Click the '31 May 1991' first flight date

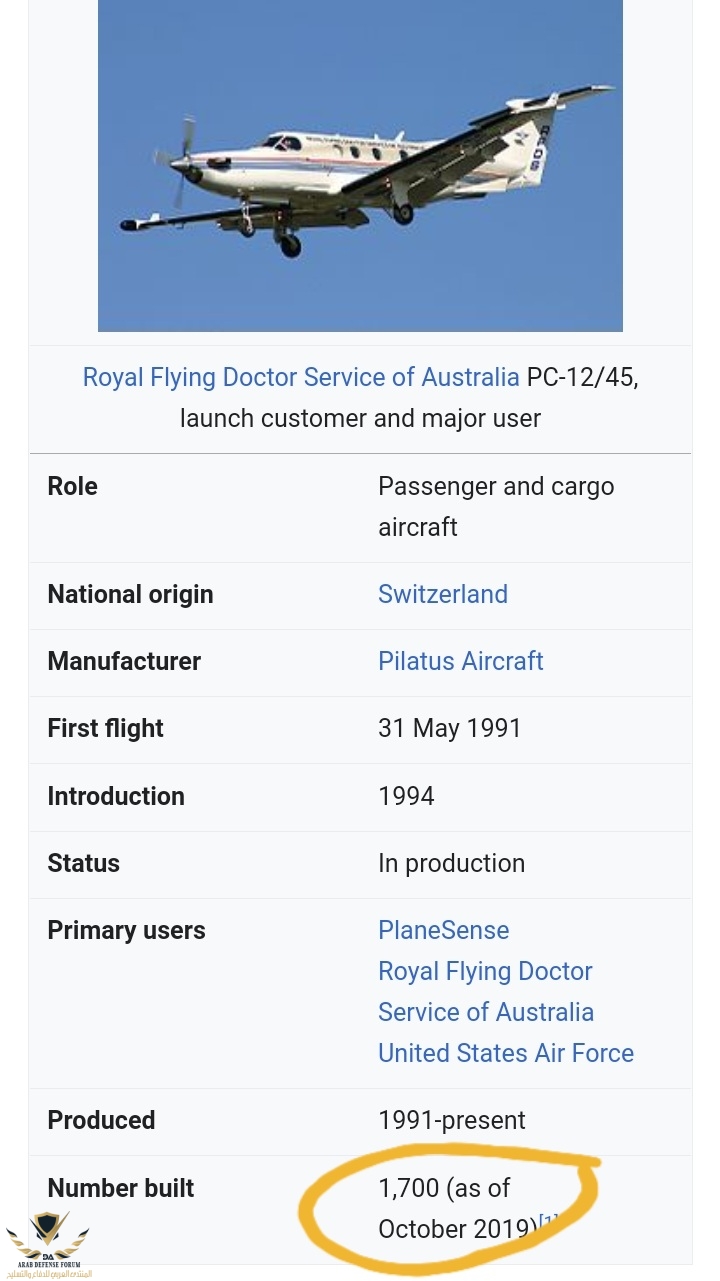pyautogui.click(x=450, y=728)
